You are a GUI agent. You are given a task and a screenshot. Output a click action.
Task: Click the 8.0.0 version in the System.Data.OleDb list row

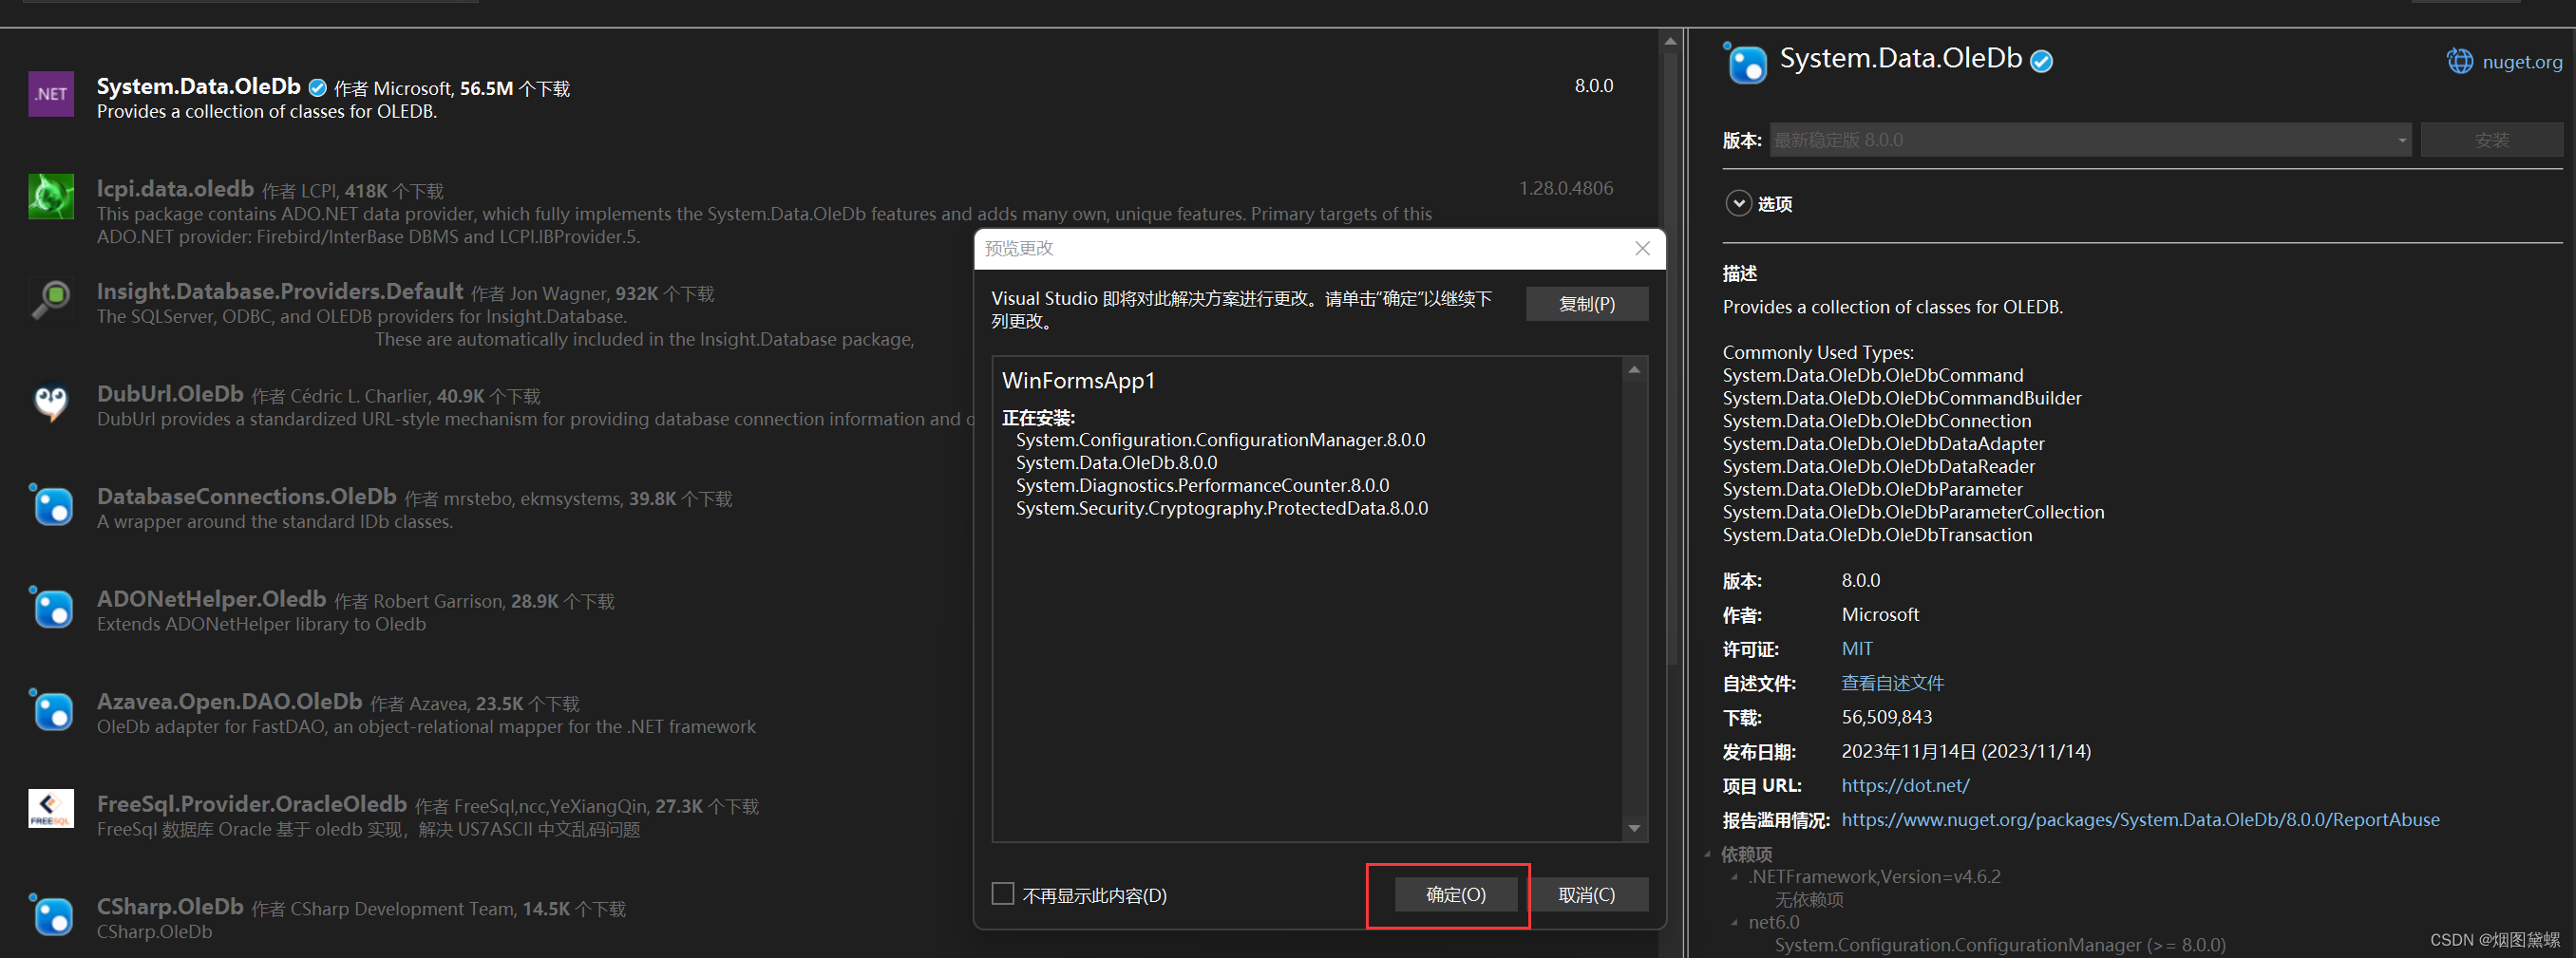coord(1594,85)
